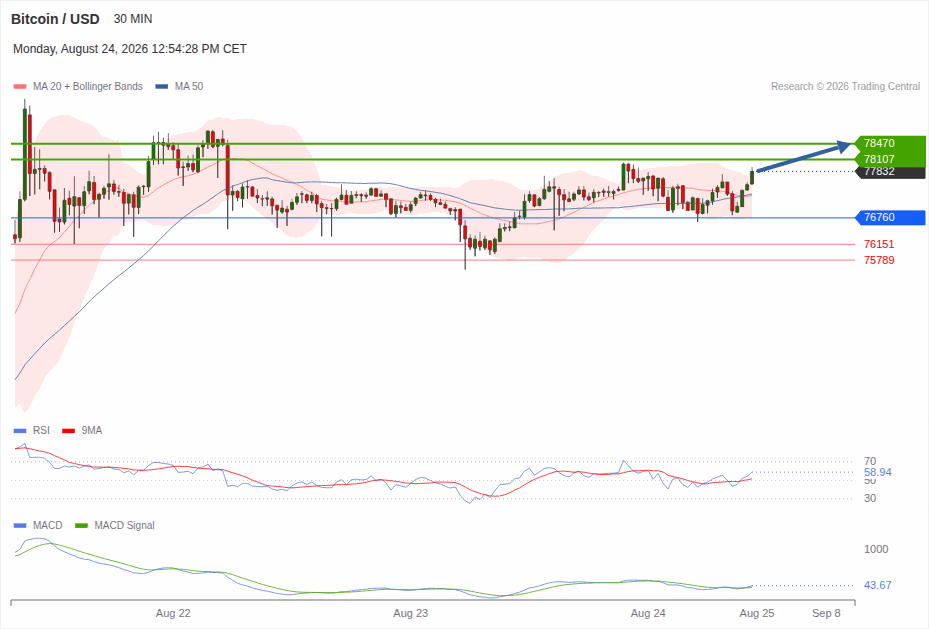
Task: Click the MACD legend label
Action: pos(48,525)
